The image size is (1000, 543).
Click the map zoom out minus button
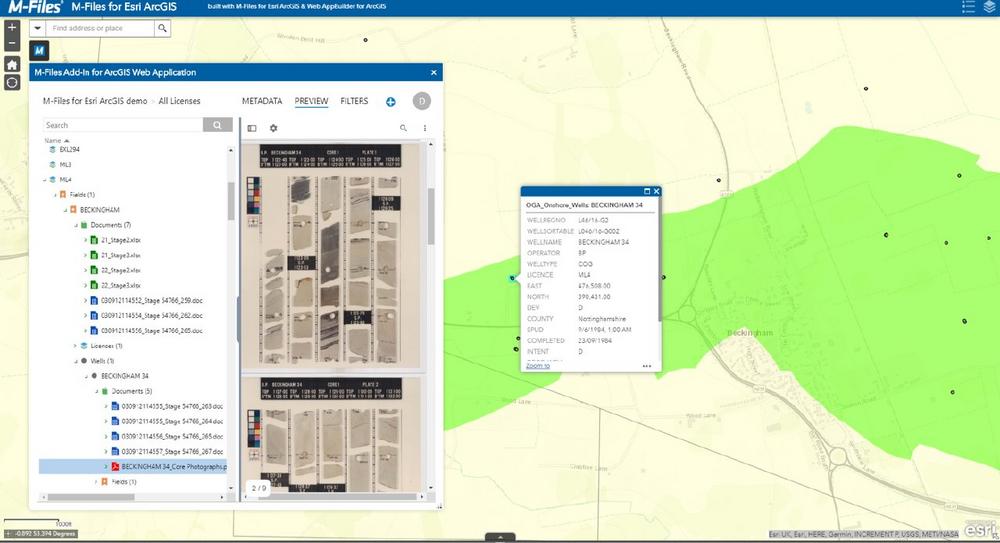pos(11,44)
